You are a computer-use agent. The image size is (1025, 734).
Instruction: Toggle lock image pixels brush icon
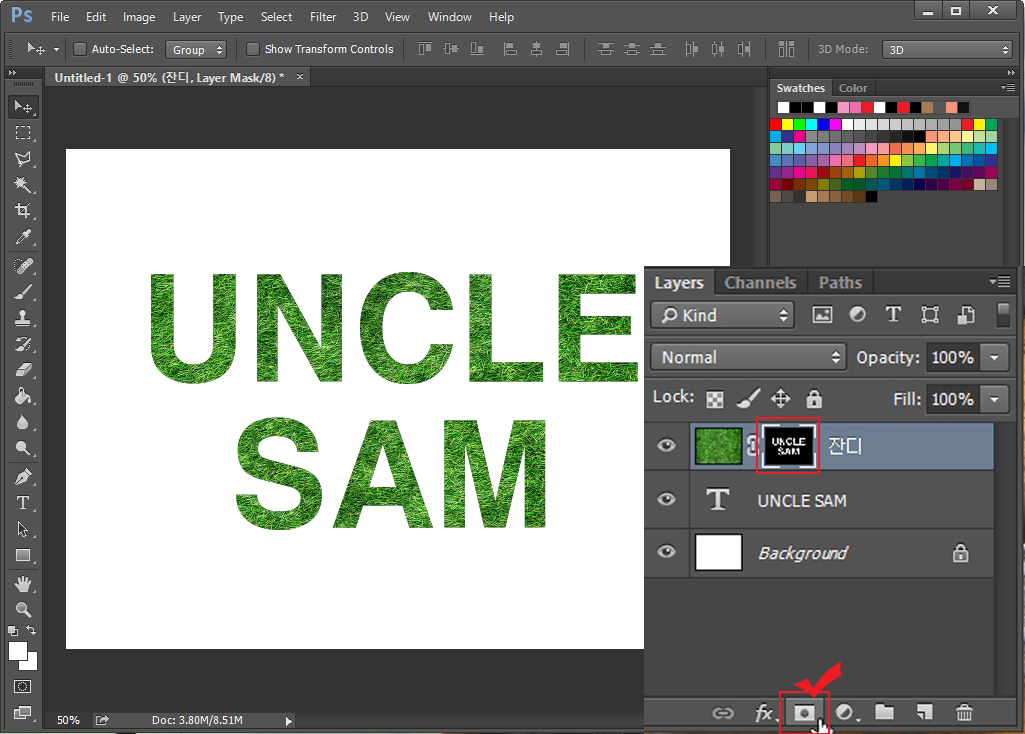click(x=748, y=399)
